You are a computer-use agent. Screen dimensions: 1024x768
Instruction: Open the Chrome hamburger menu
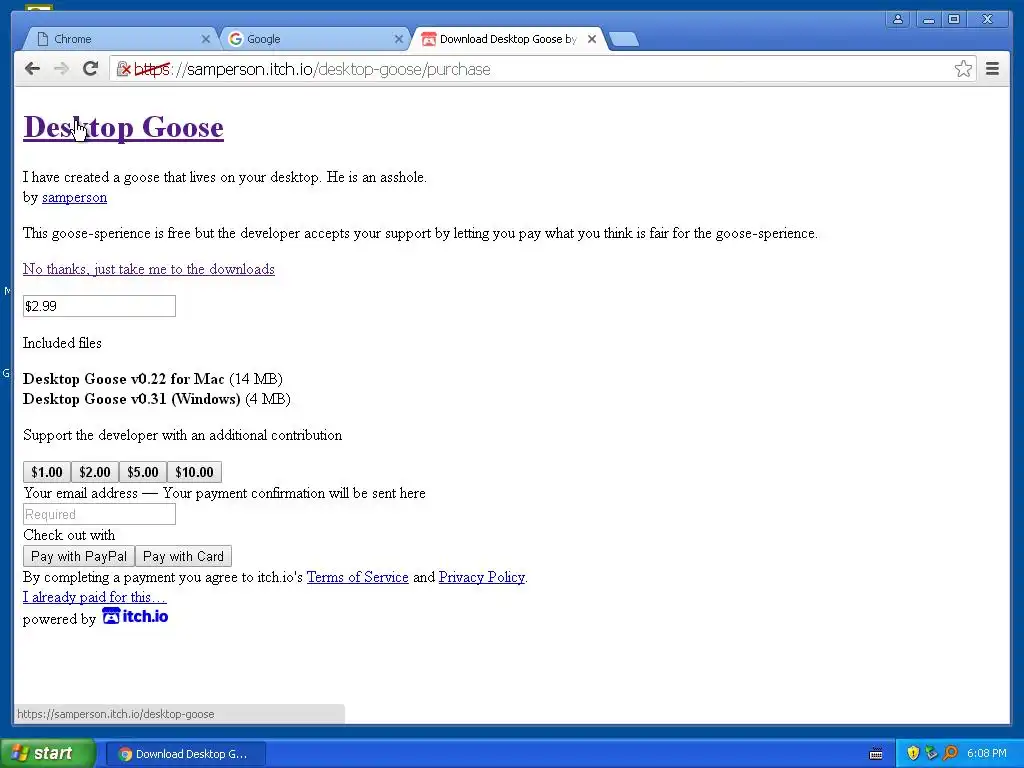pos(992,69)
